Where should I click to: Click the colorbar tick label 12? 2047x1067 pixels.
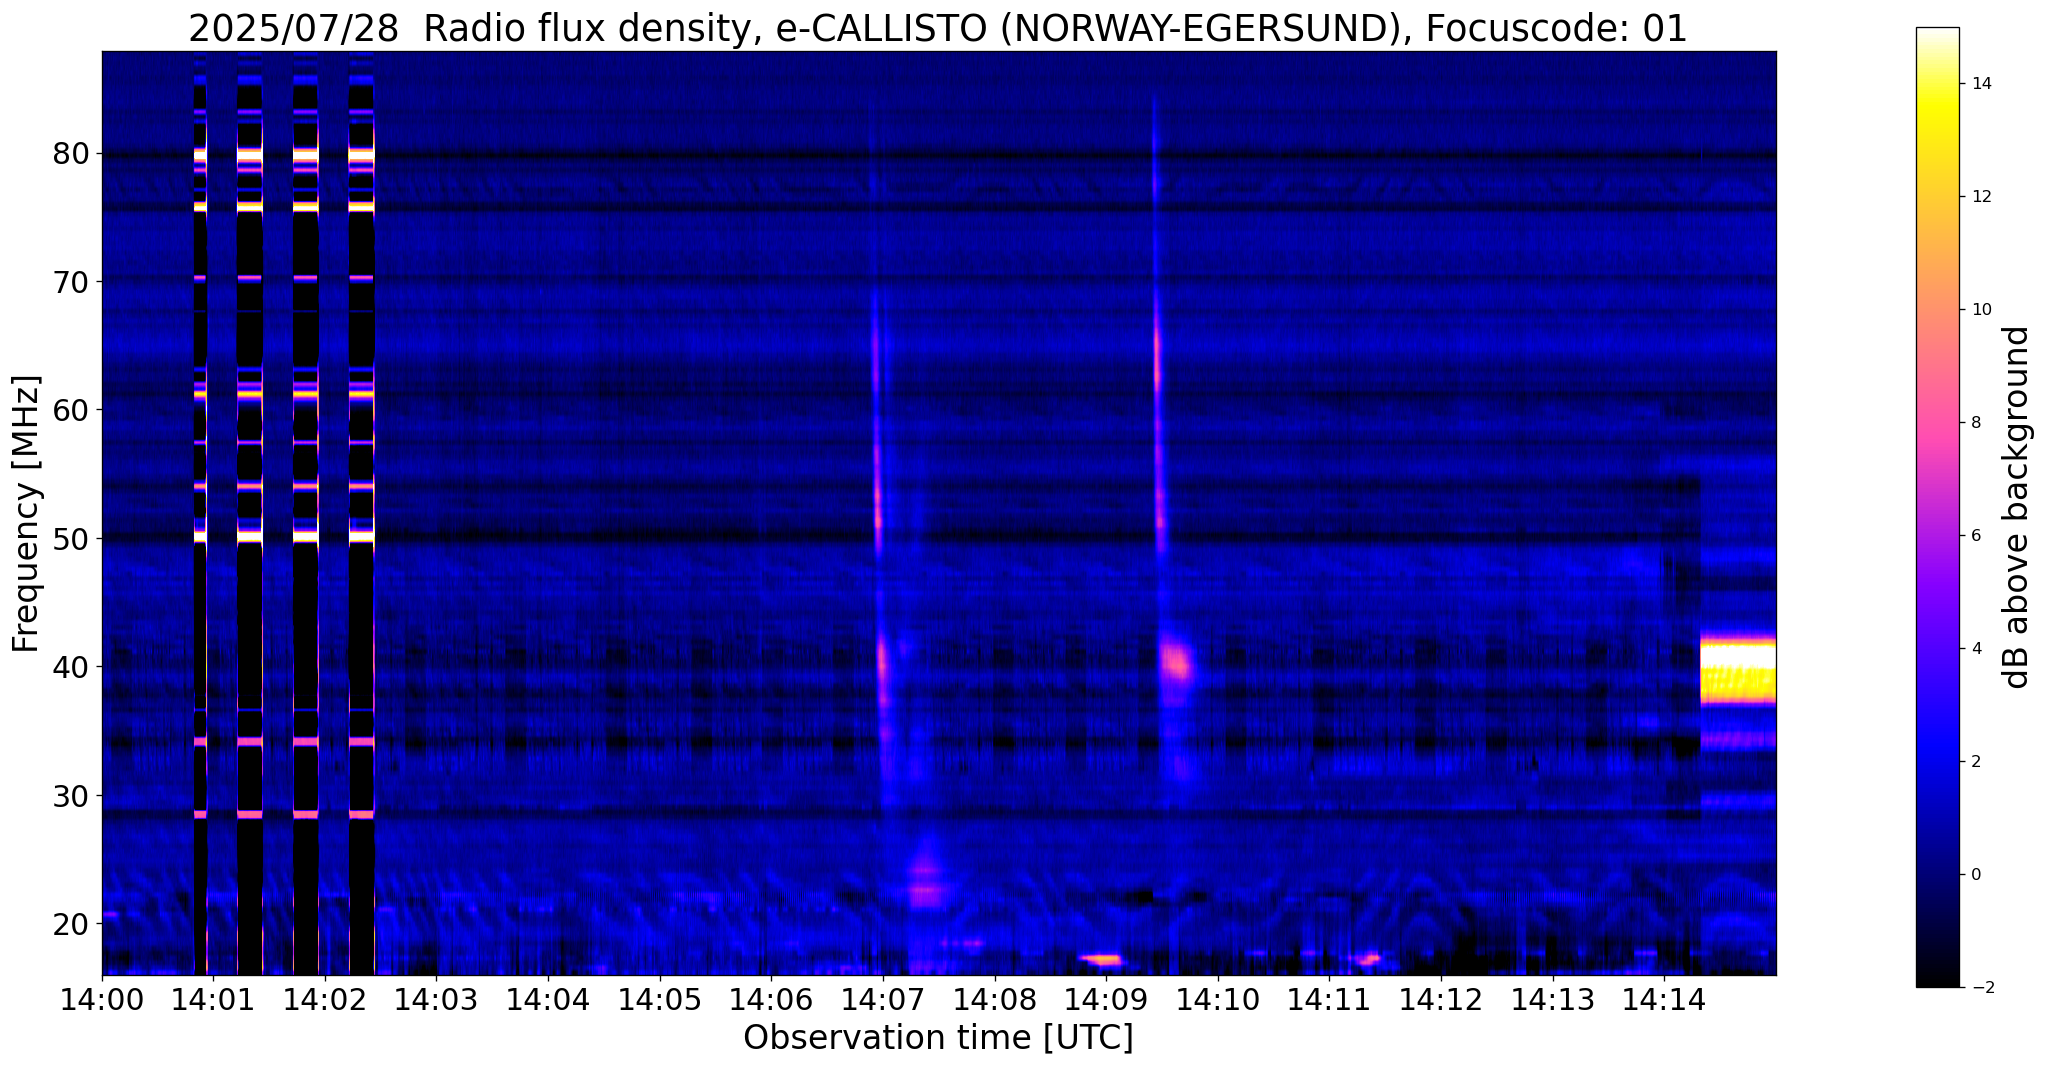pyautogui.click(x=1979, y=197)
